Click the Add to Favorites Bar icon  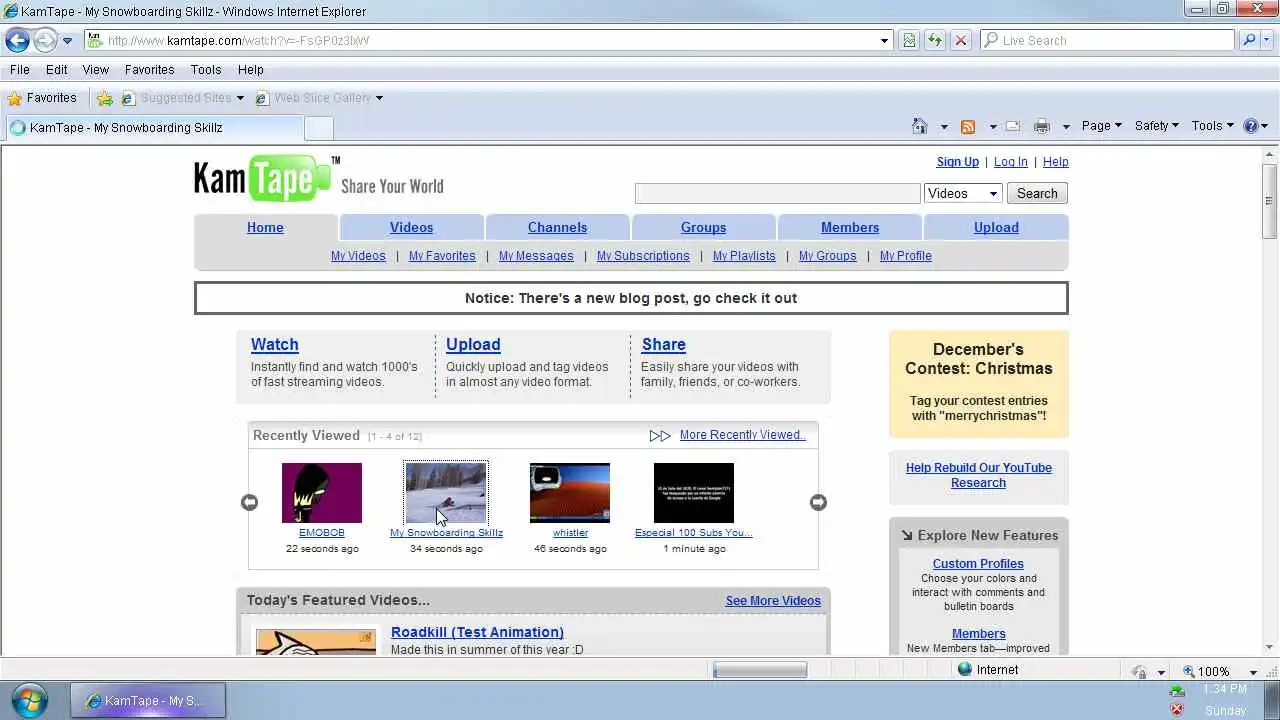point(105,98)
